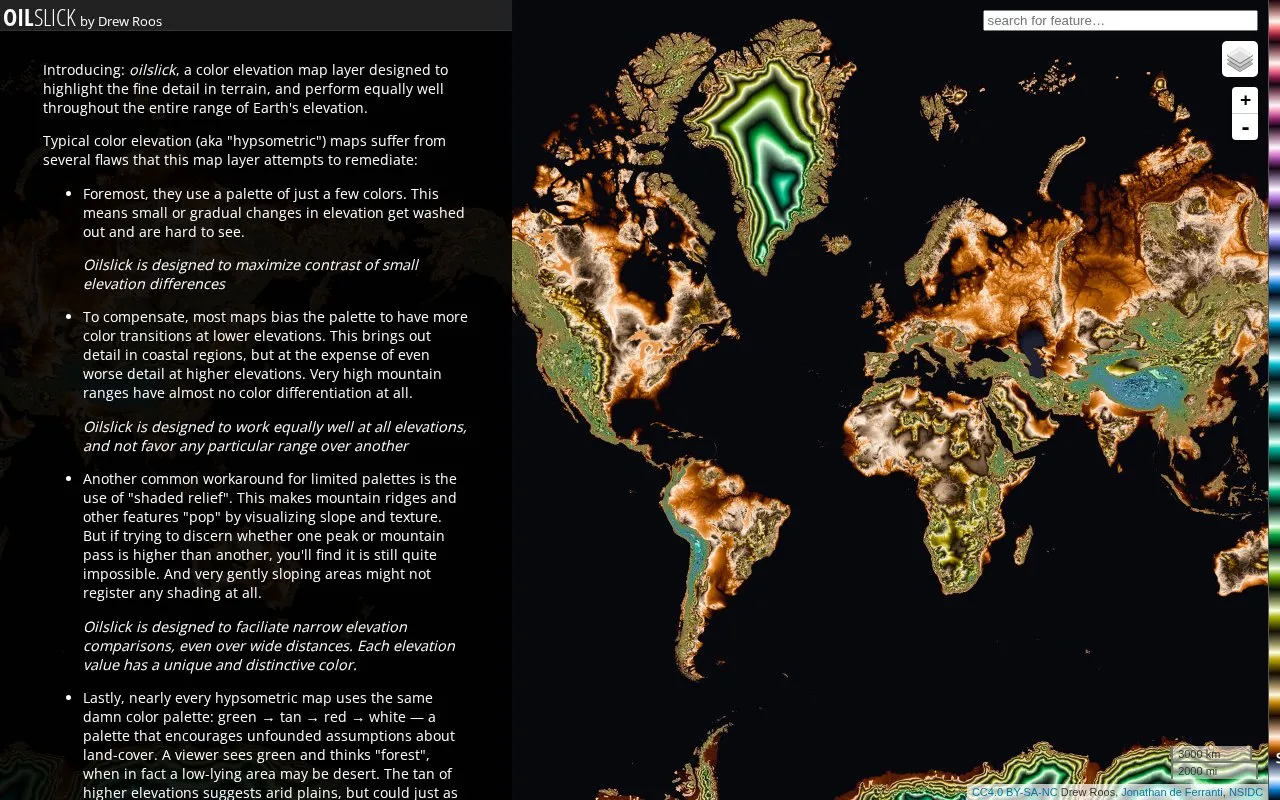The width and height of the screenshot is (1280, 800).
Task: Click the 'Introducing: oilslick' intro paragraph
Action: tap(245, 89)
